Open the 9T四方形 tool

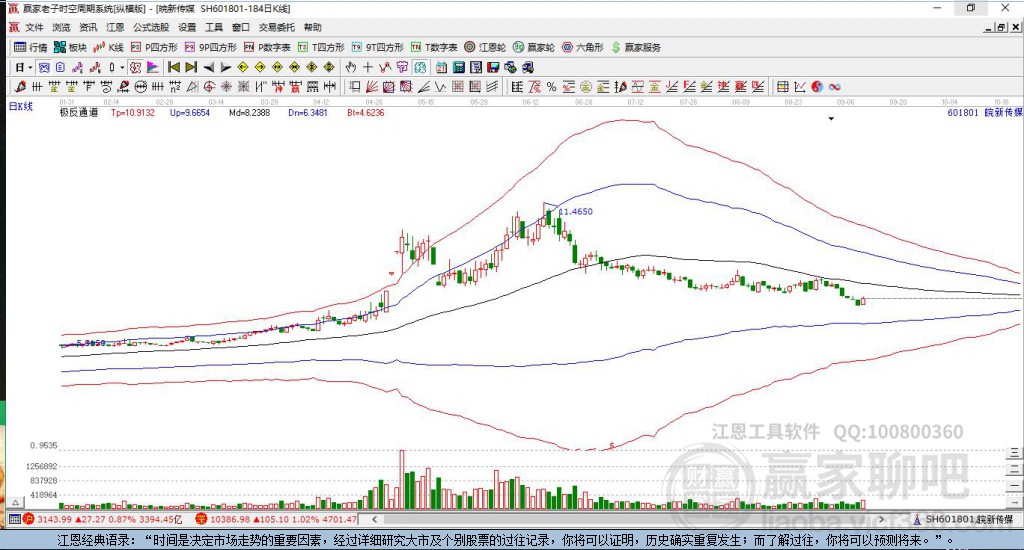377,47
